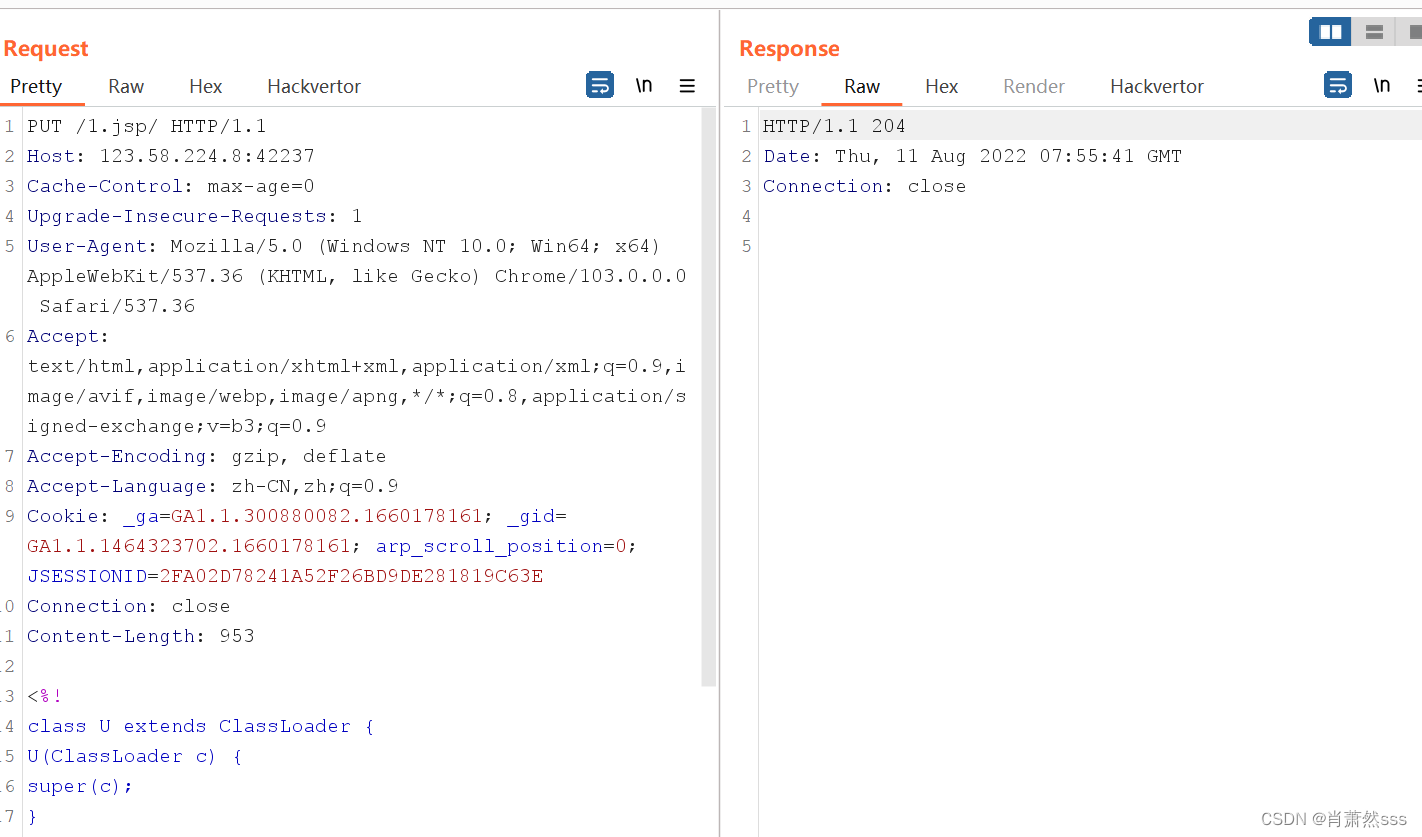Switch Response view to Hex tab
The height and width of the screenshot is (837, 1422).
[942, 86]
